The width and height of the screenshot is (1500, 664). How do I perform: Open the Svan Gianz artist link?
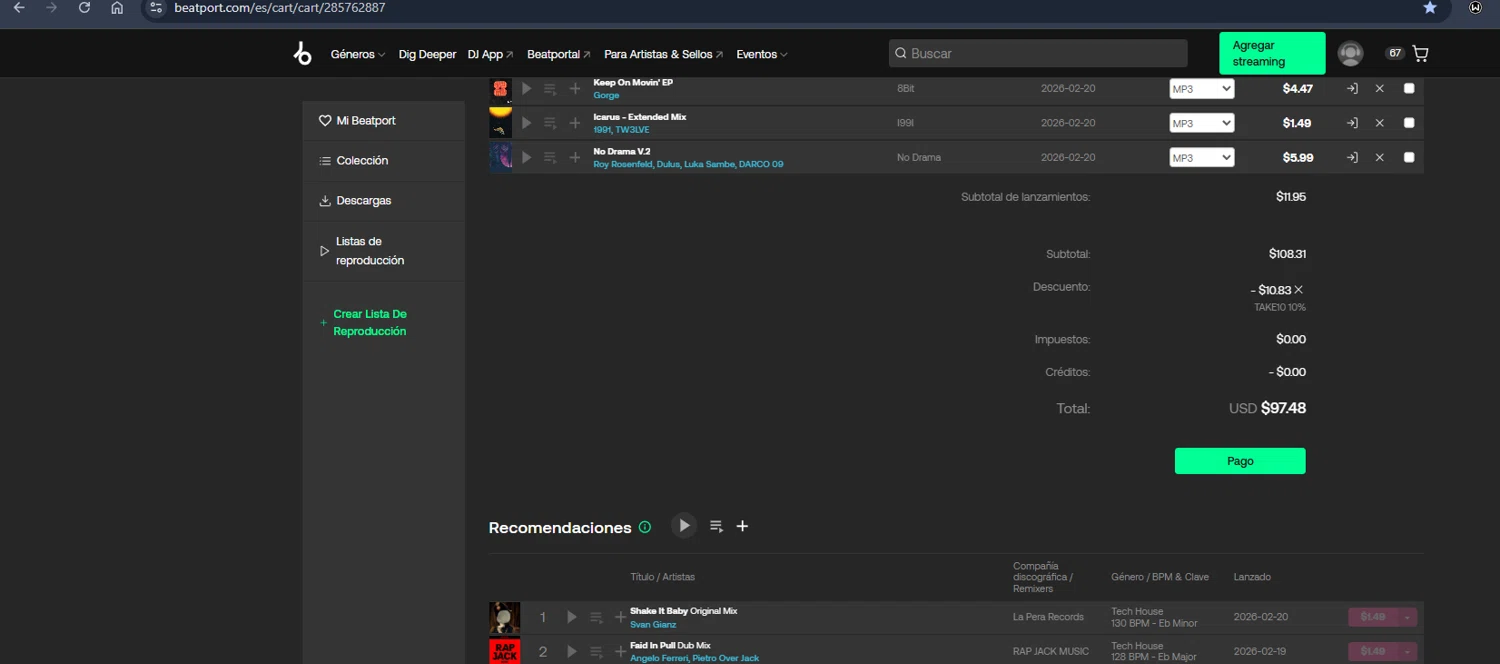(x=653, y=624)
